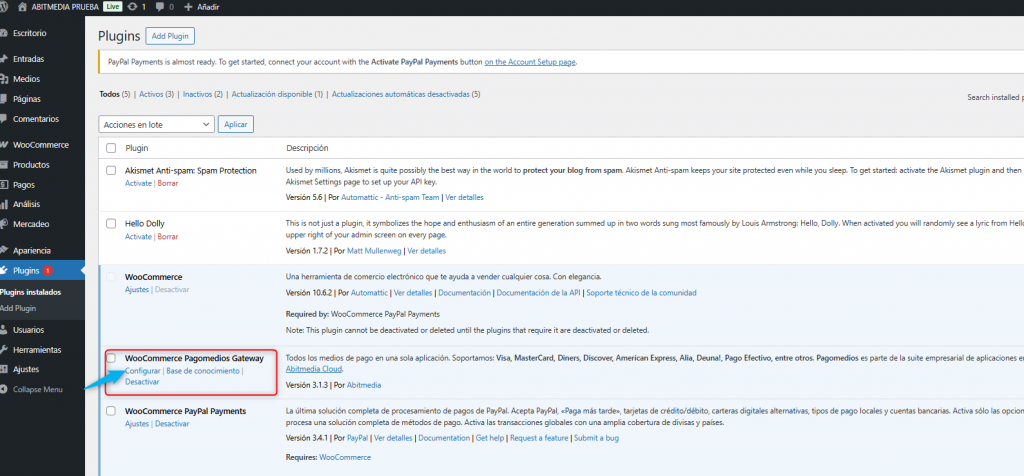The width and height of the screenshot is (1024, 476).
Task: Click Configurar link under Pagomedios Gateway
Action: [142, 371]
